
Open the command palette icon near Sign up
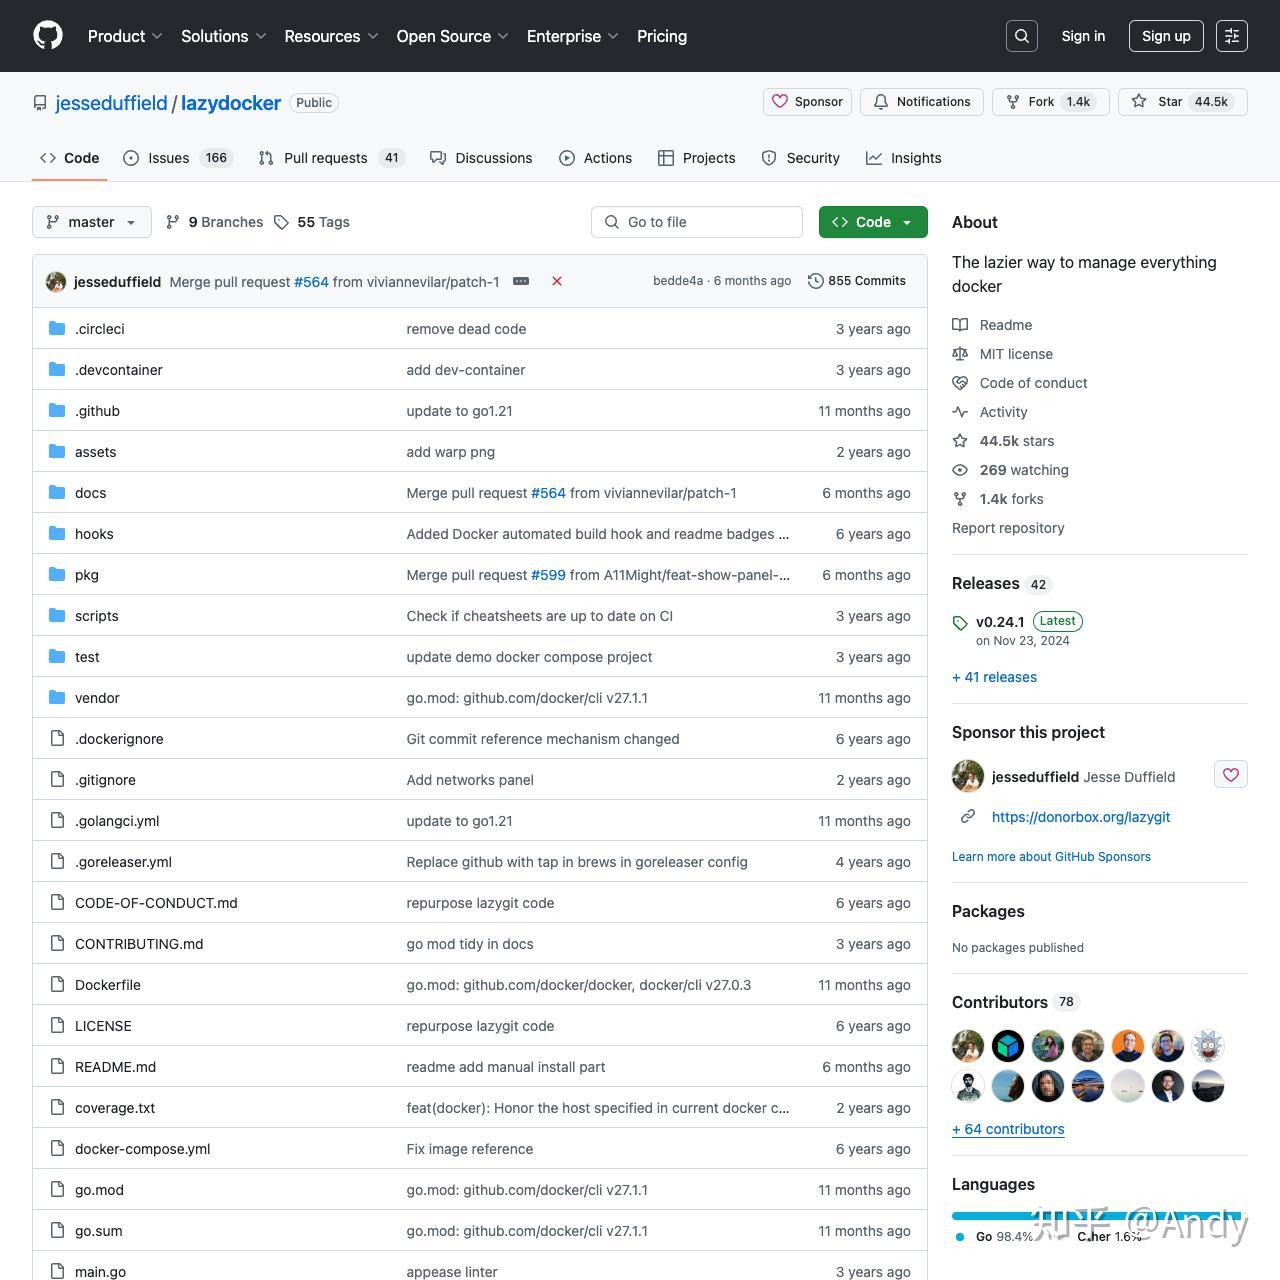point(1231,35)
